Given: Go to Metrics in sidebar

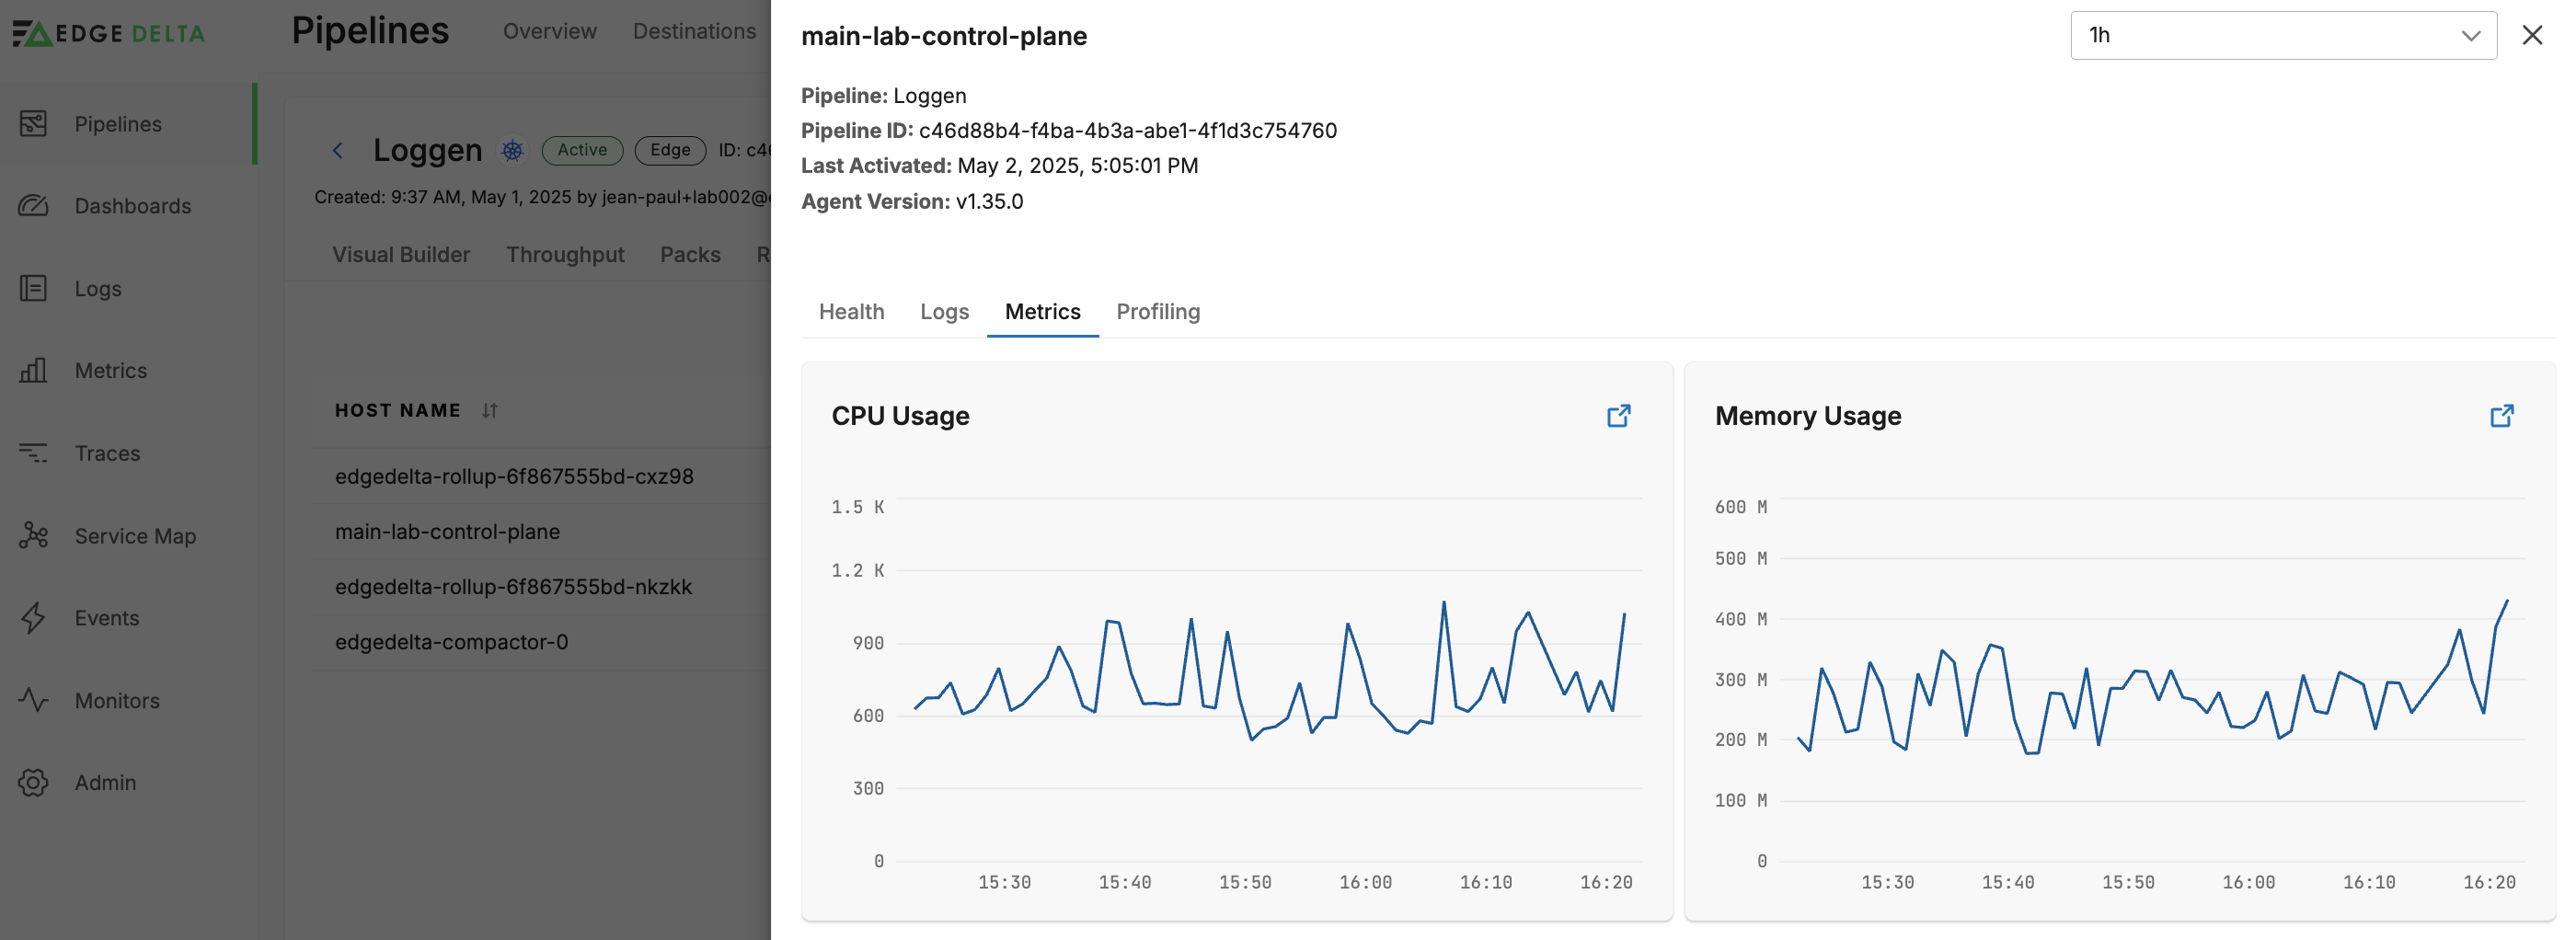Looking at the screenshot, I should pyautogui.click(x=110, y=370).
